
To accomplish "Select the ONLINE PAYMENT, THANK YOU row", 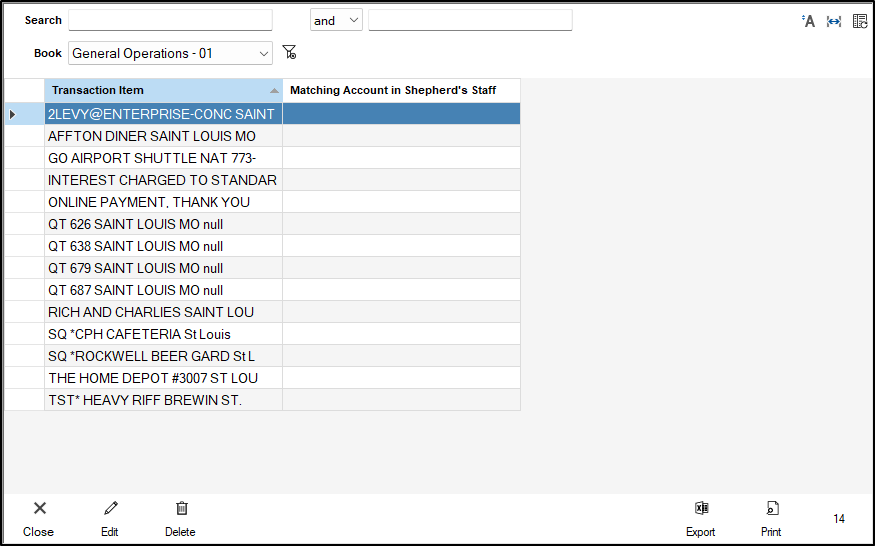I will coord(163,202).
